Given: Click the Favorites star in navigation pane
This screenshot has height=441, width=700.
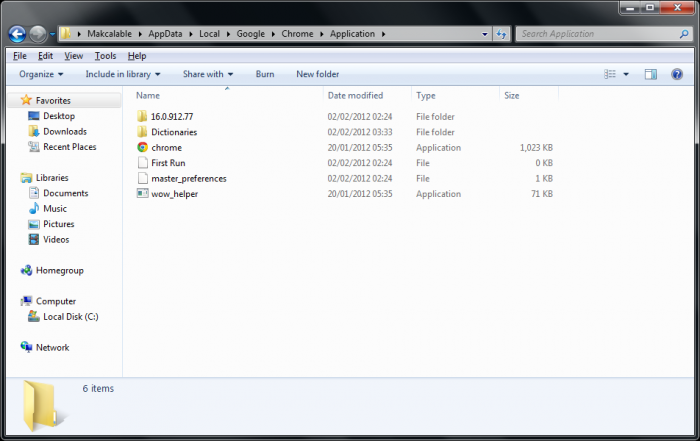Looking at the screenshot, I should click(x=26, y=100).
